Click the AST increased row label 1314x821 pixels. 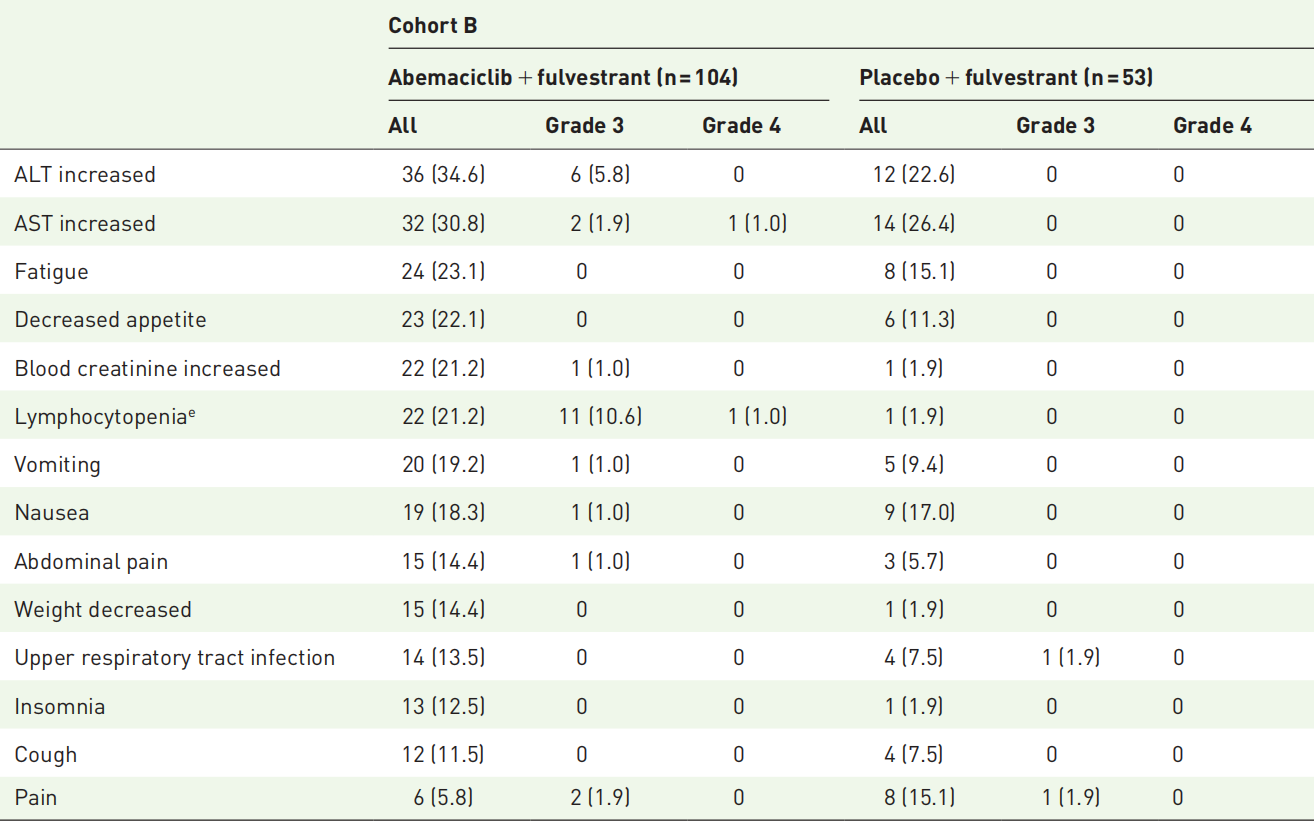85,223
